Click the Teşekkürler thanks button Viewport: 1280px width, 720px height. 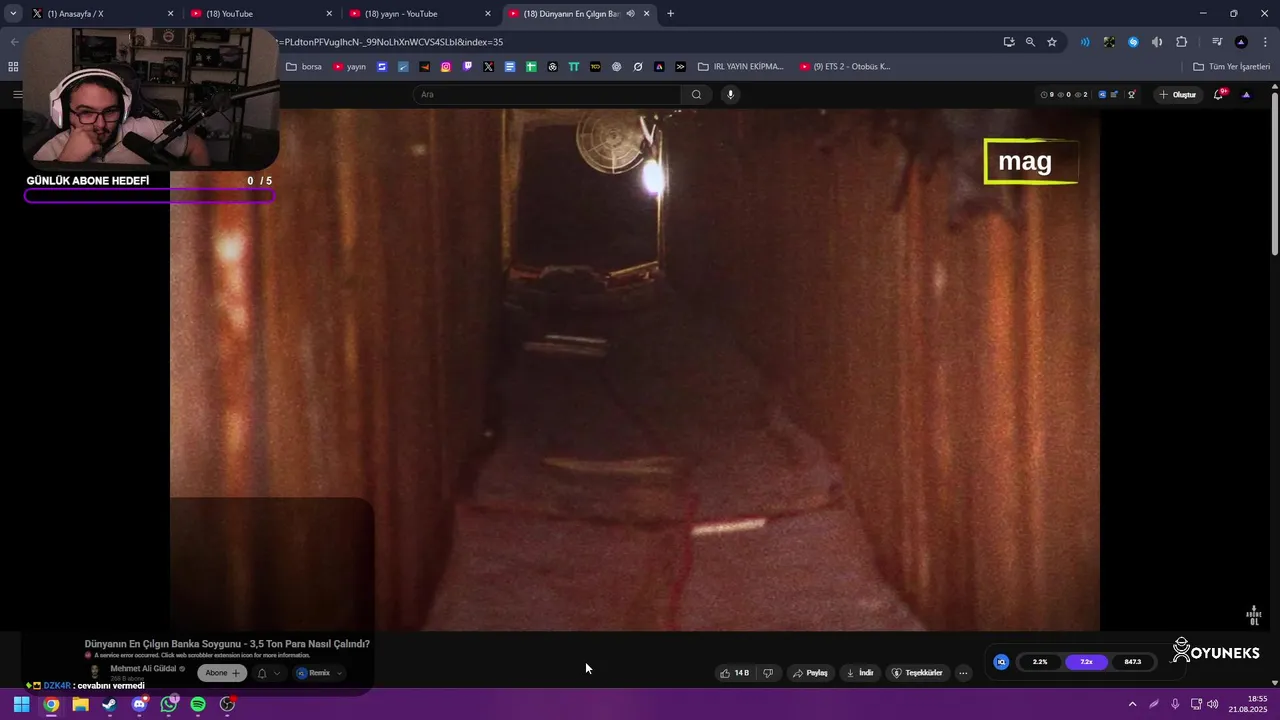point(917,673)
